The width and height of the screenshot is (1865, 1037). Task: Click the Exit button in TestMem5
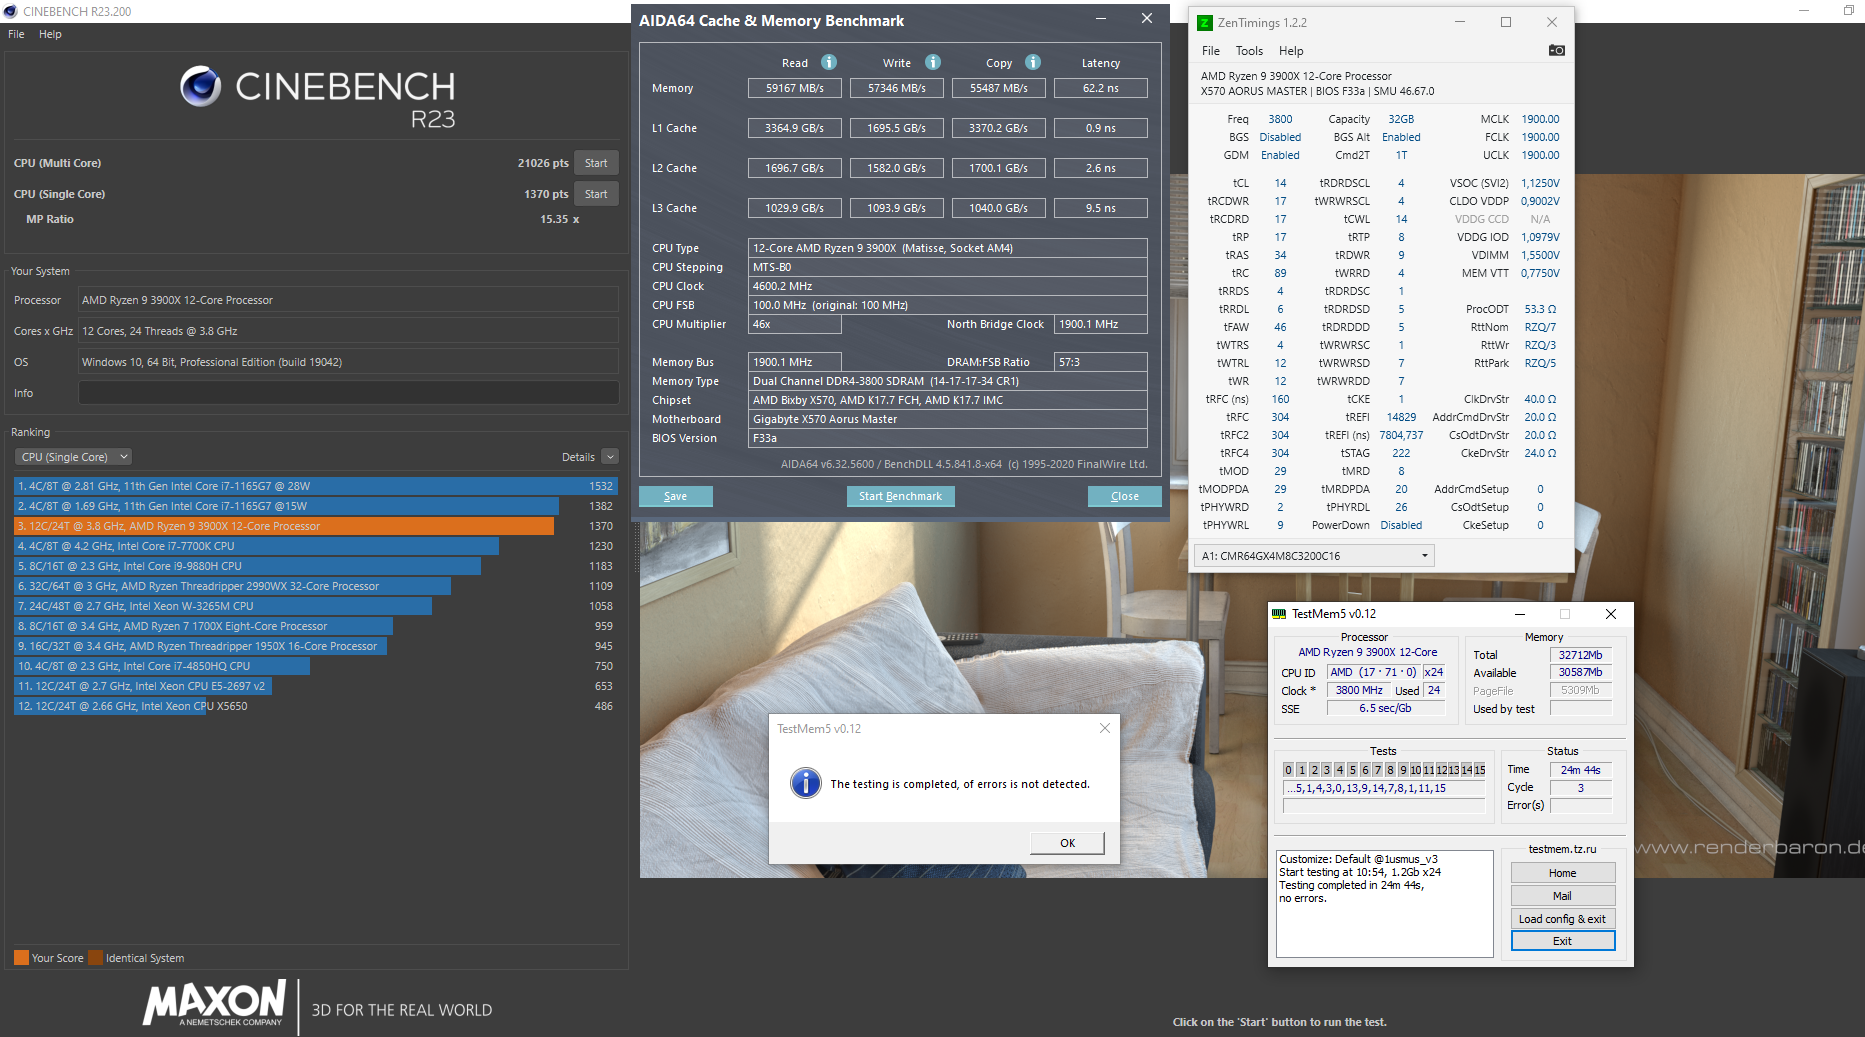point(1563,941)
